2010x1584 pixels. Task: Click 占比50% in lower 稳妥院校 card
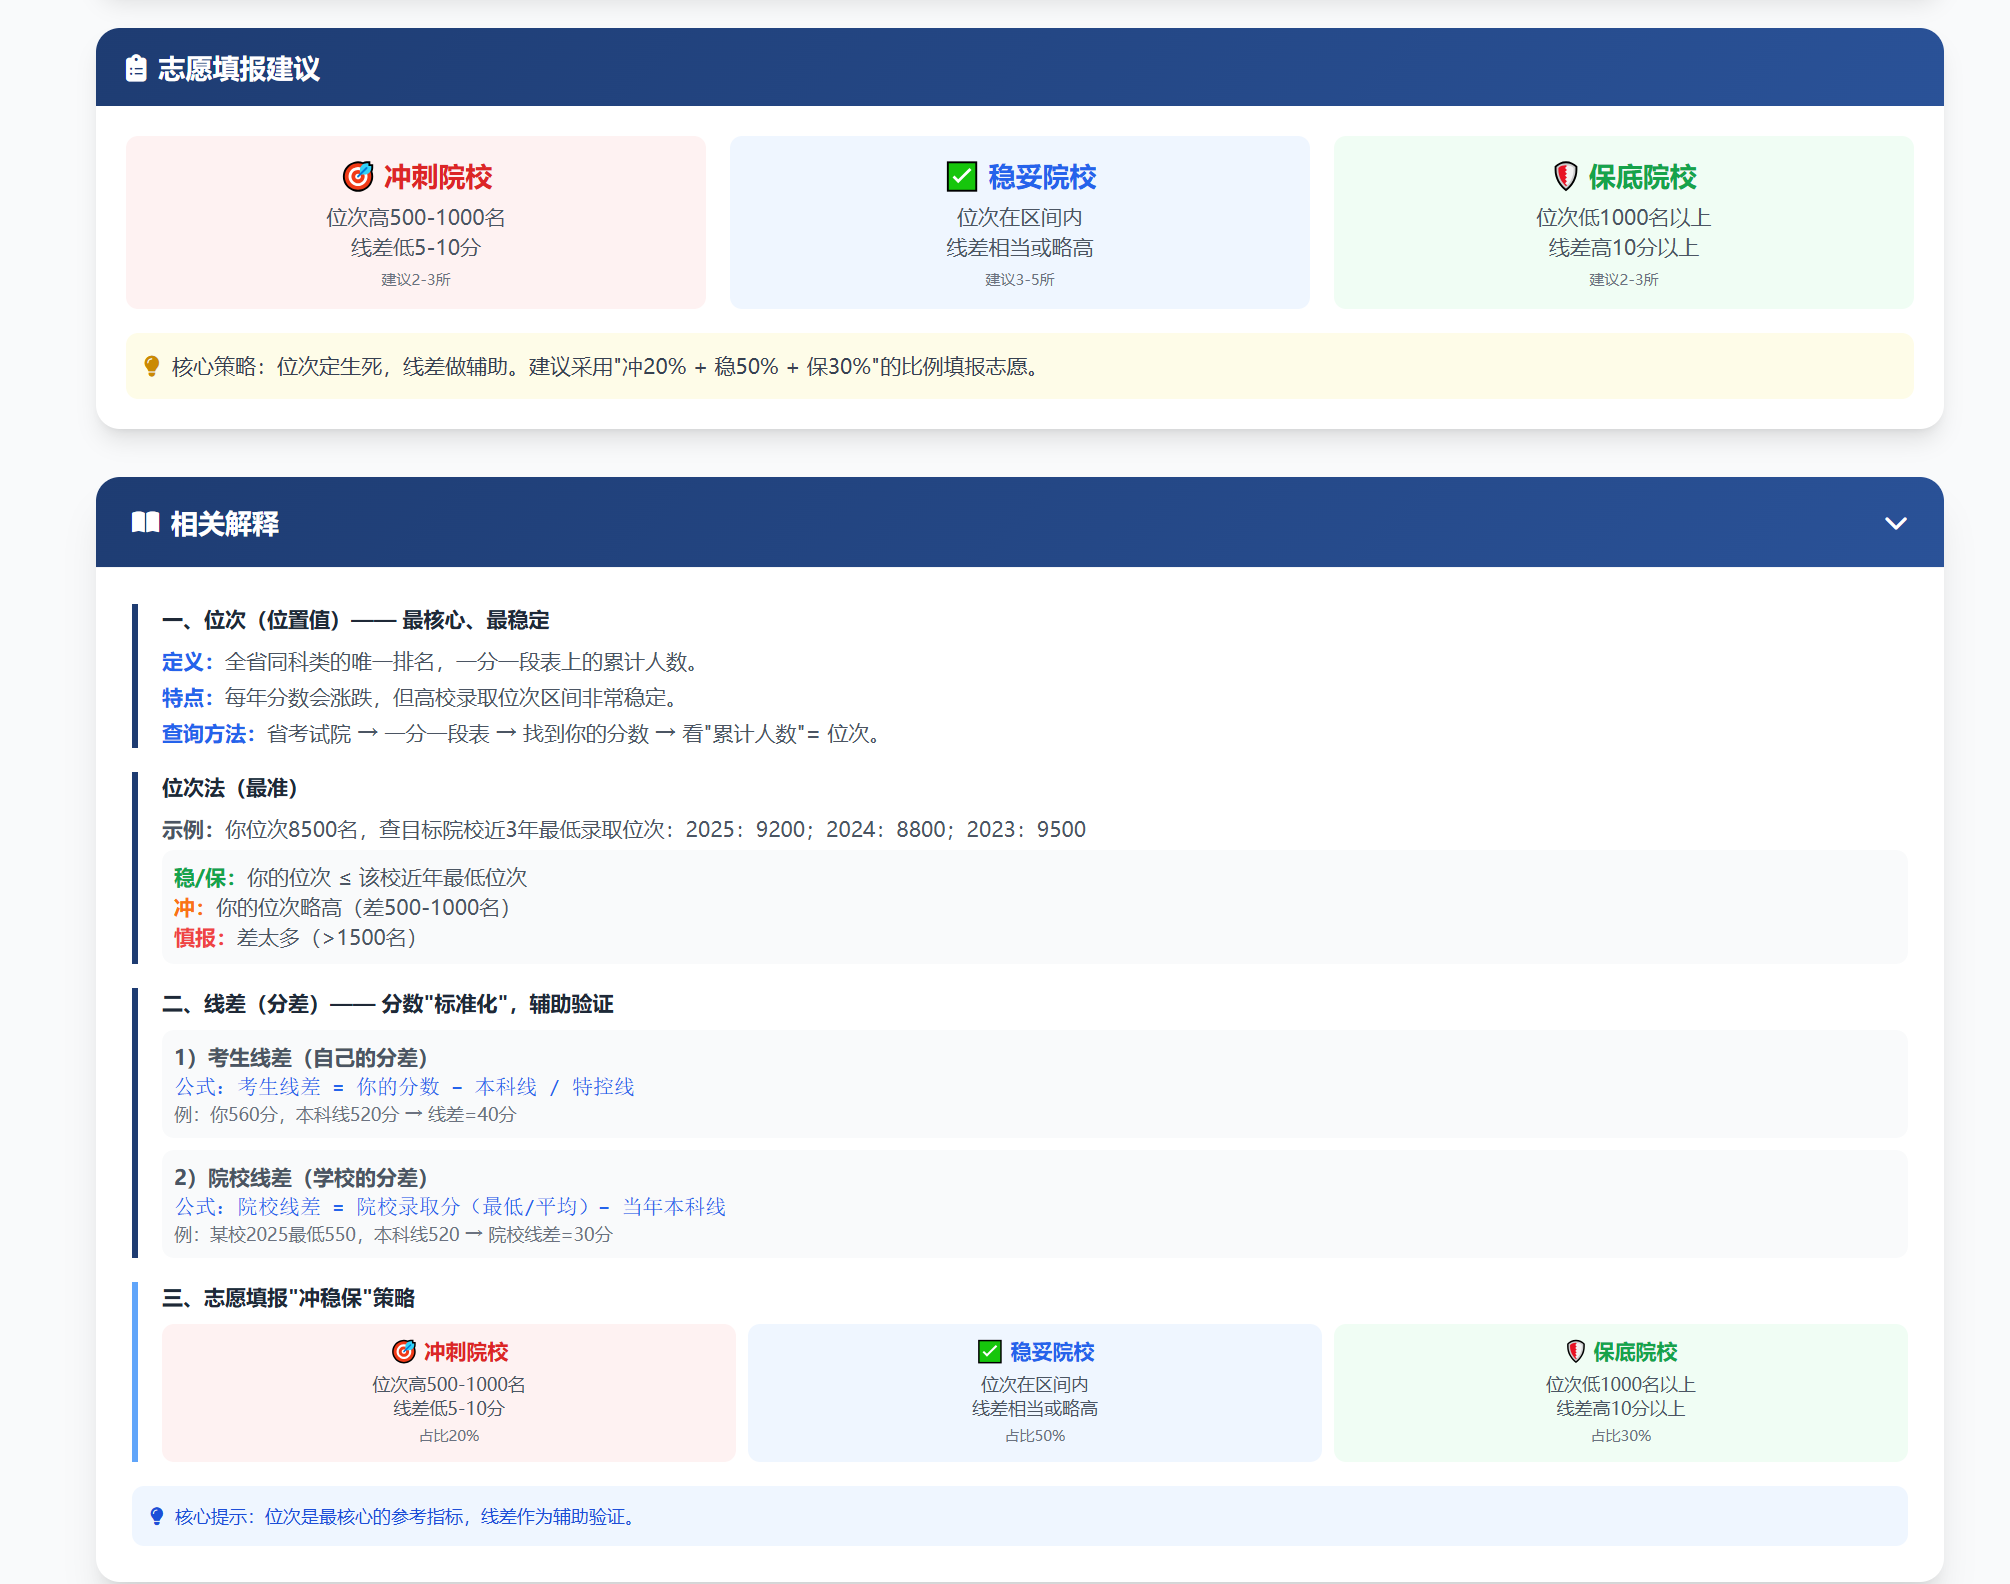point(1035,1435)
